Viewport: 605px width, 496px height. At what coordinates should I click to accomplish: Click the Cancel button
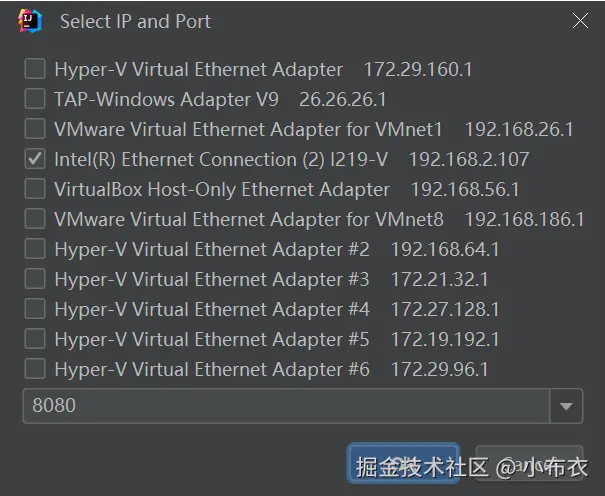click(530, 464)
